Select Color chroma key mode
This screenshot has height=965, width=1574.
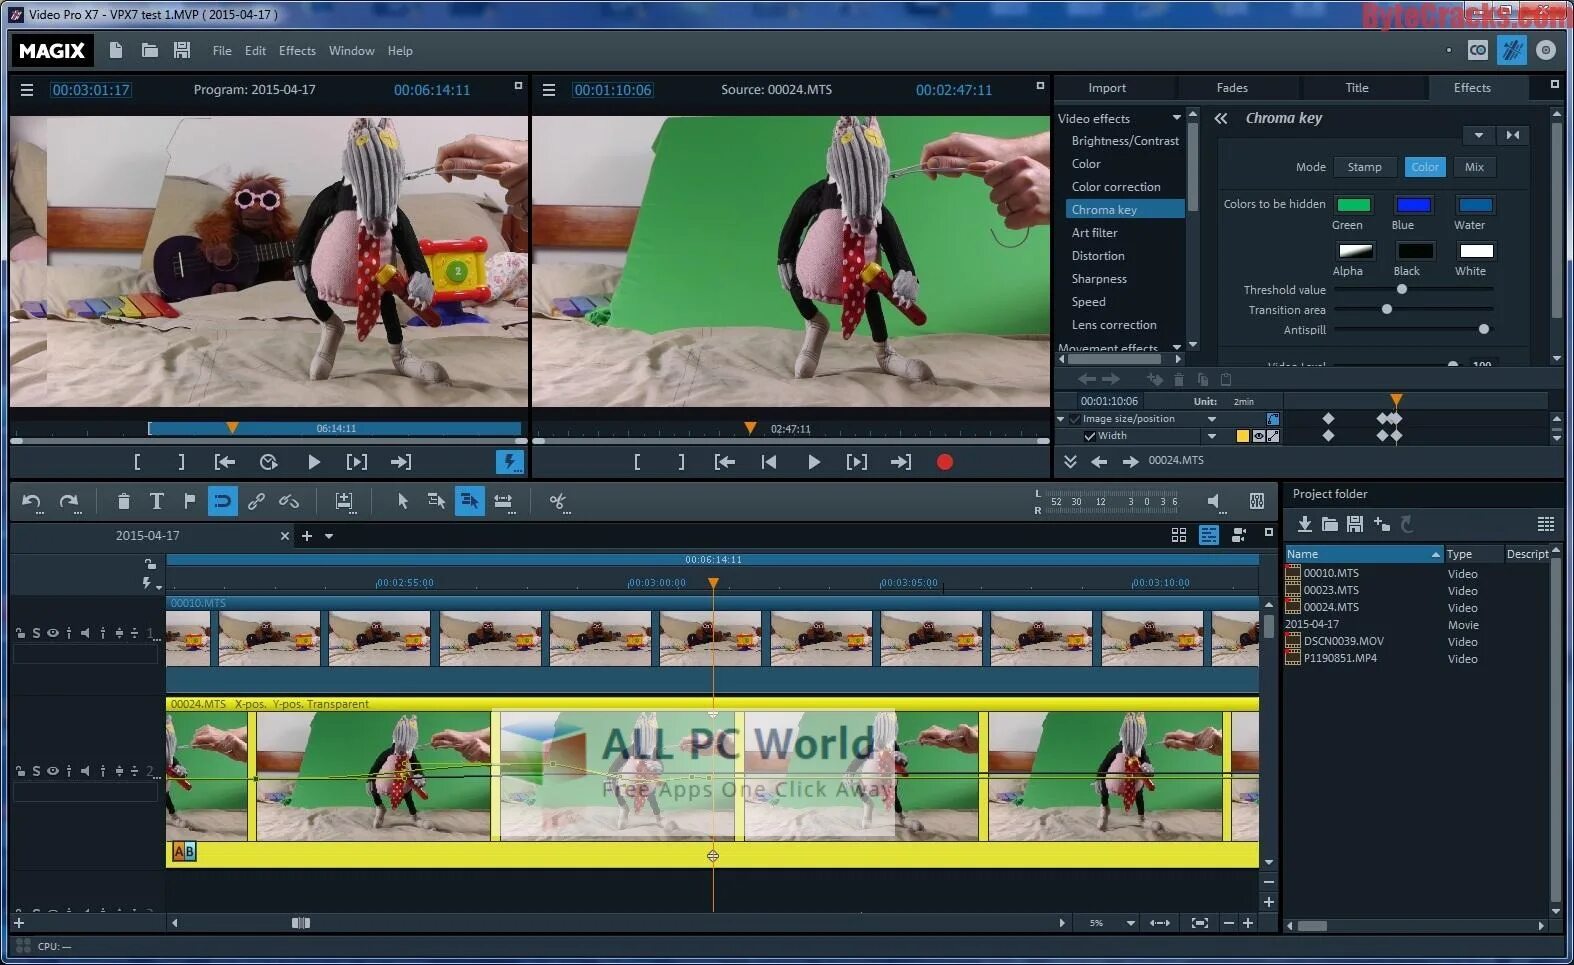pos(1425,167)
